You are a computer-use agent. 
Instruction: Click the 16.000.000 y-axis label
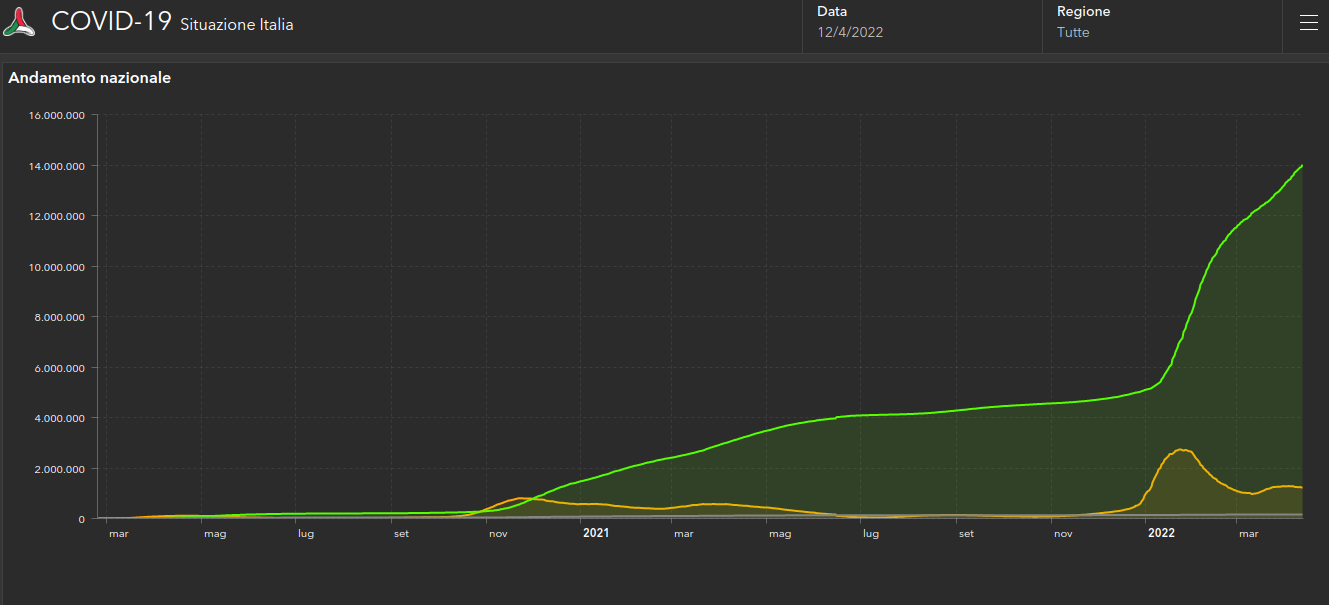(x=56, y=115)
